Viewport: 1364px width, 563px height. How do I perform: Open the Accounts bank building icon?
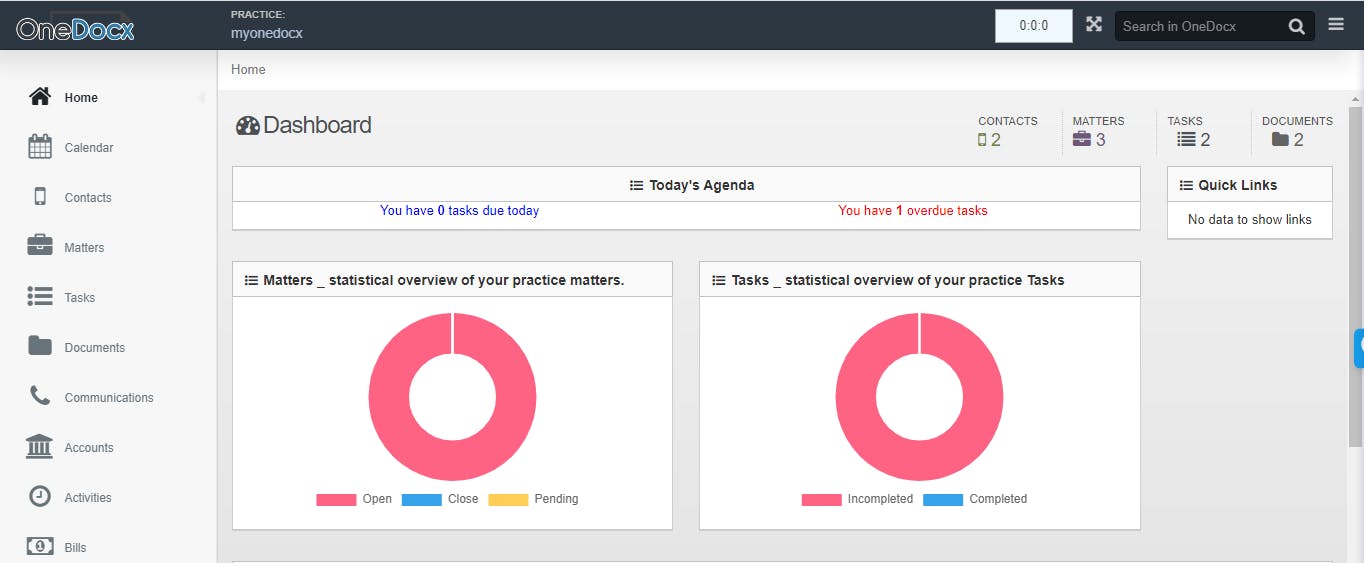click(40, 447)
